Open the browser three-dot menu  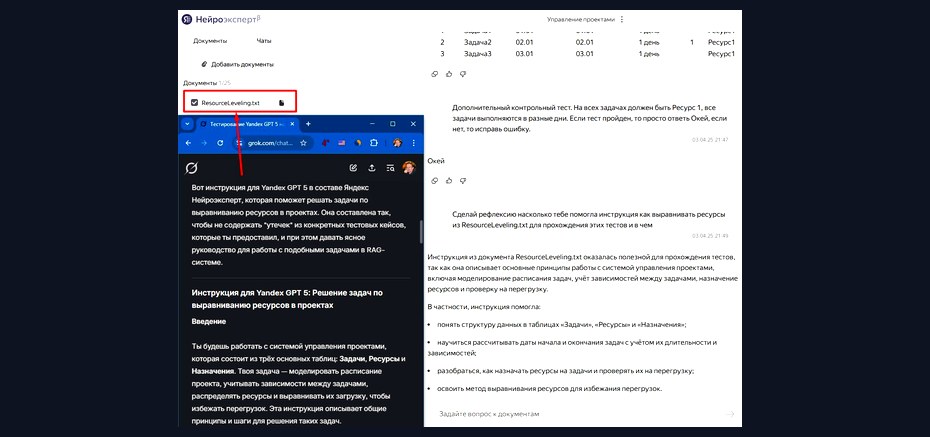click(413, 143)
